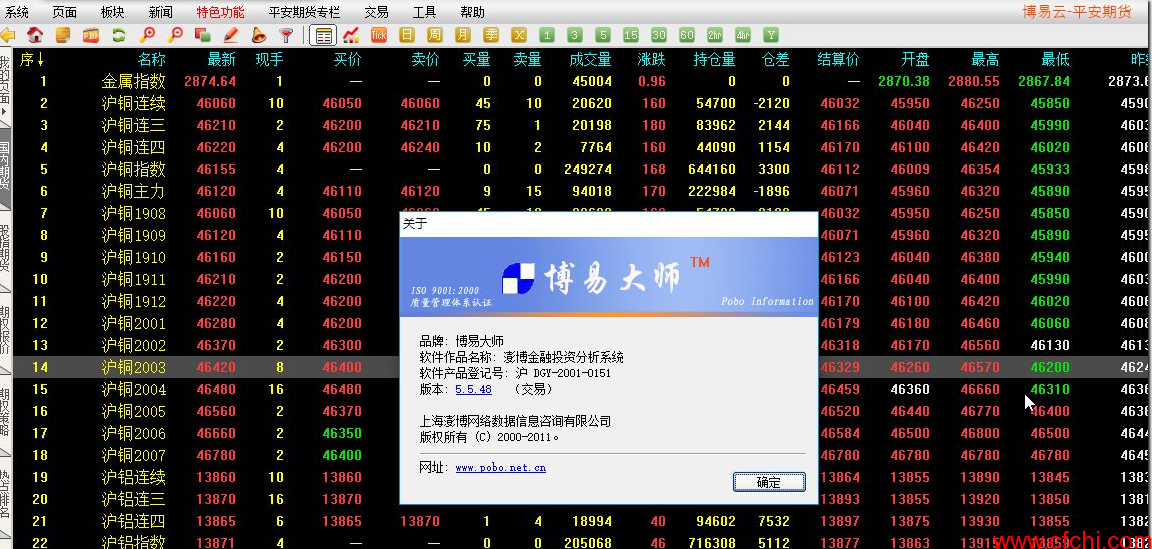Select the 2hr period button
Screen dimensions: 1152x549
[x=714, y=35]
